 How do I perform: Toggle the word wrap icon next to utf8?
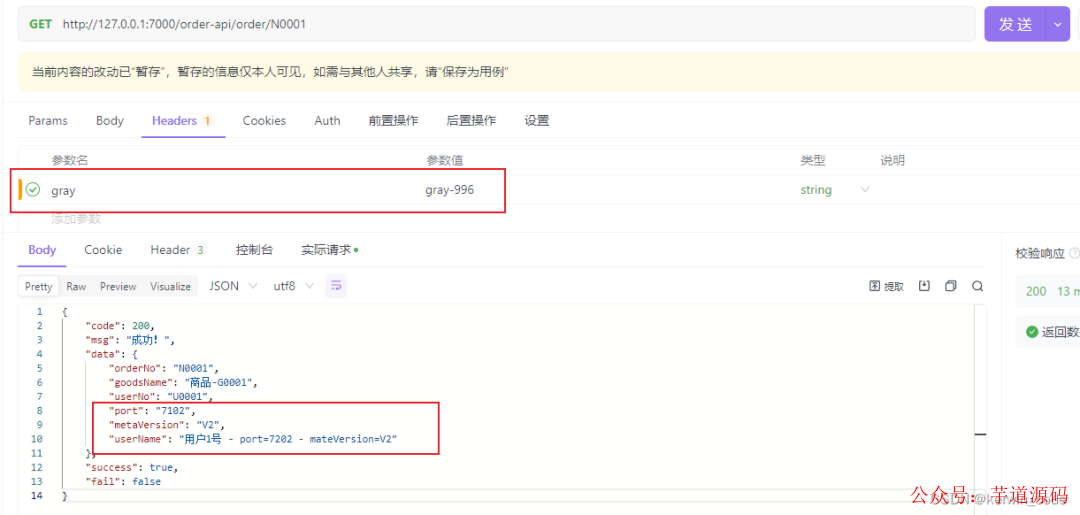pyautogui.click(x=336, y=286)
